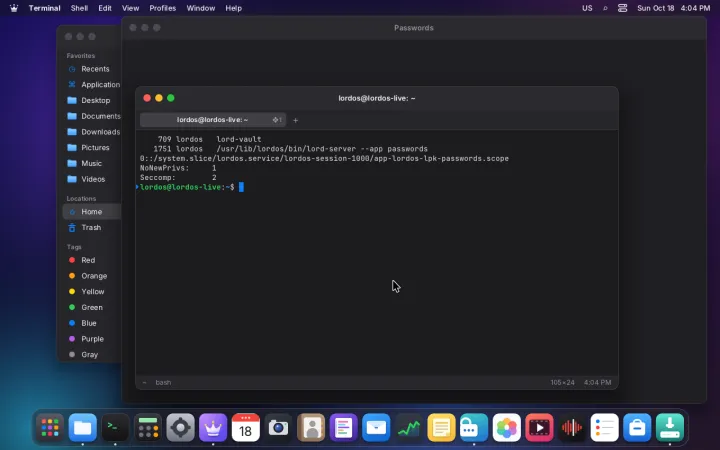Open the Window menu
Viewport: 720px width, 450px height.
[201, 8]
